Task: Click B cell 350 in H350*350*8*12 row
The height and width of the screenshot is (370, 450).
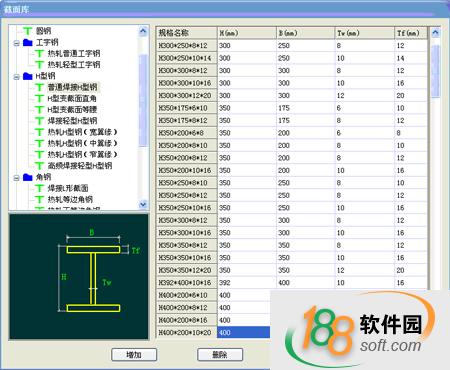Action: 306,245
